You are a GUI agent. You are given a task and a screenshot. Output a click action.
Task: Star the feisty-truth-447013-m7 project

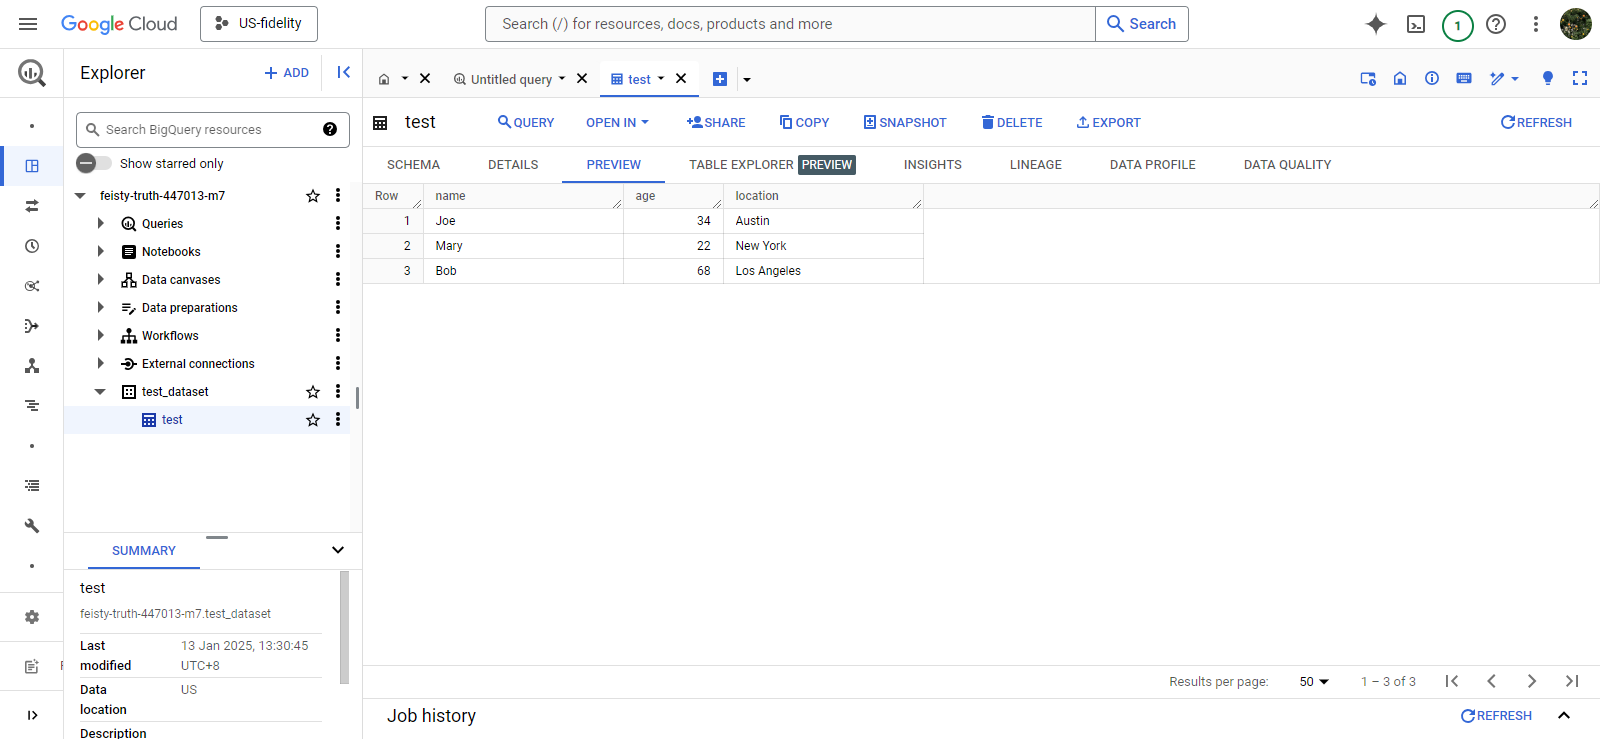click(313, 196)
